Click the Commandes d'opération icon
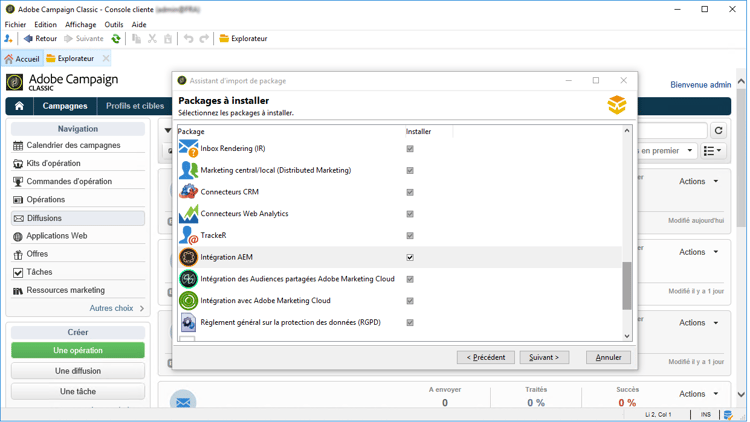This screenshot has width=750, height=422. (x=18, y=182)
